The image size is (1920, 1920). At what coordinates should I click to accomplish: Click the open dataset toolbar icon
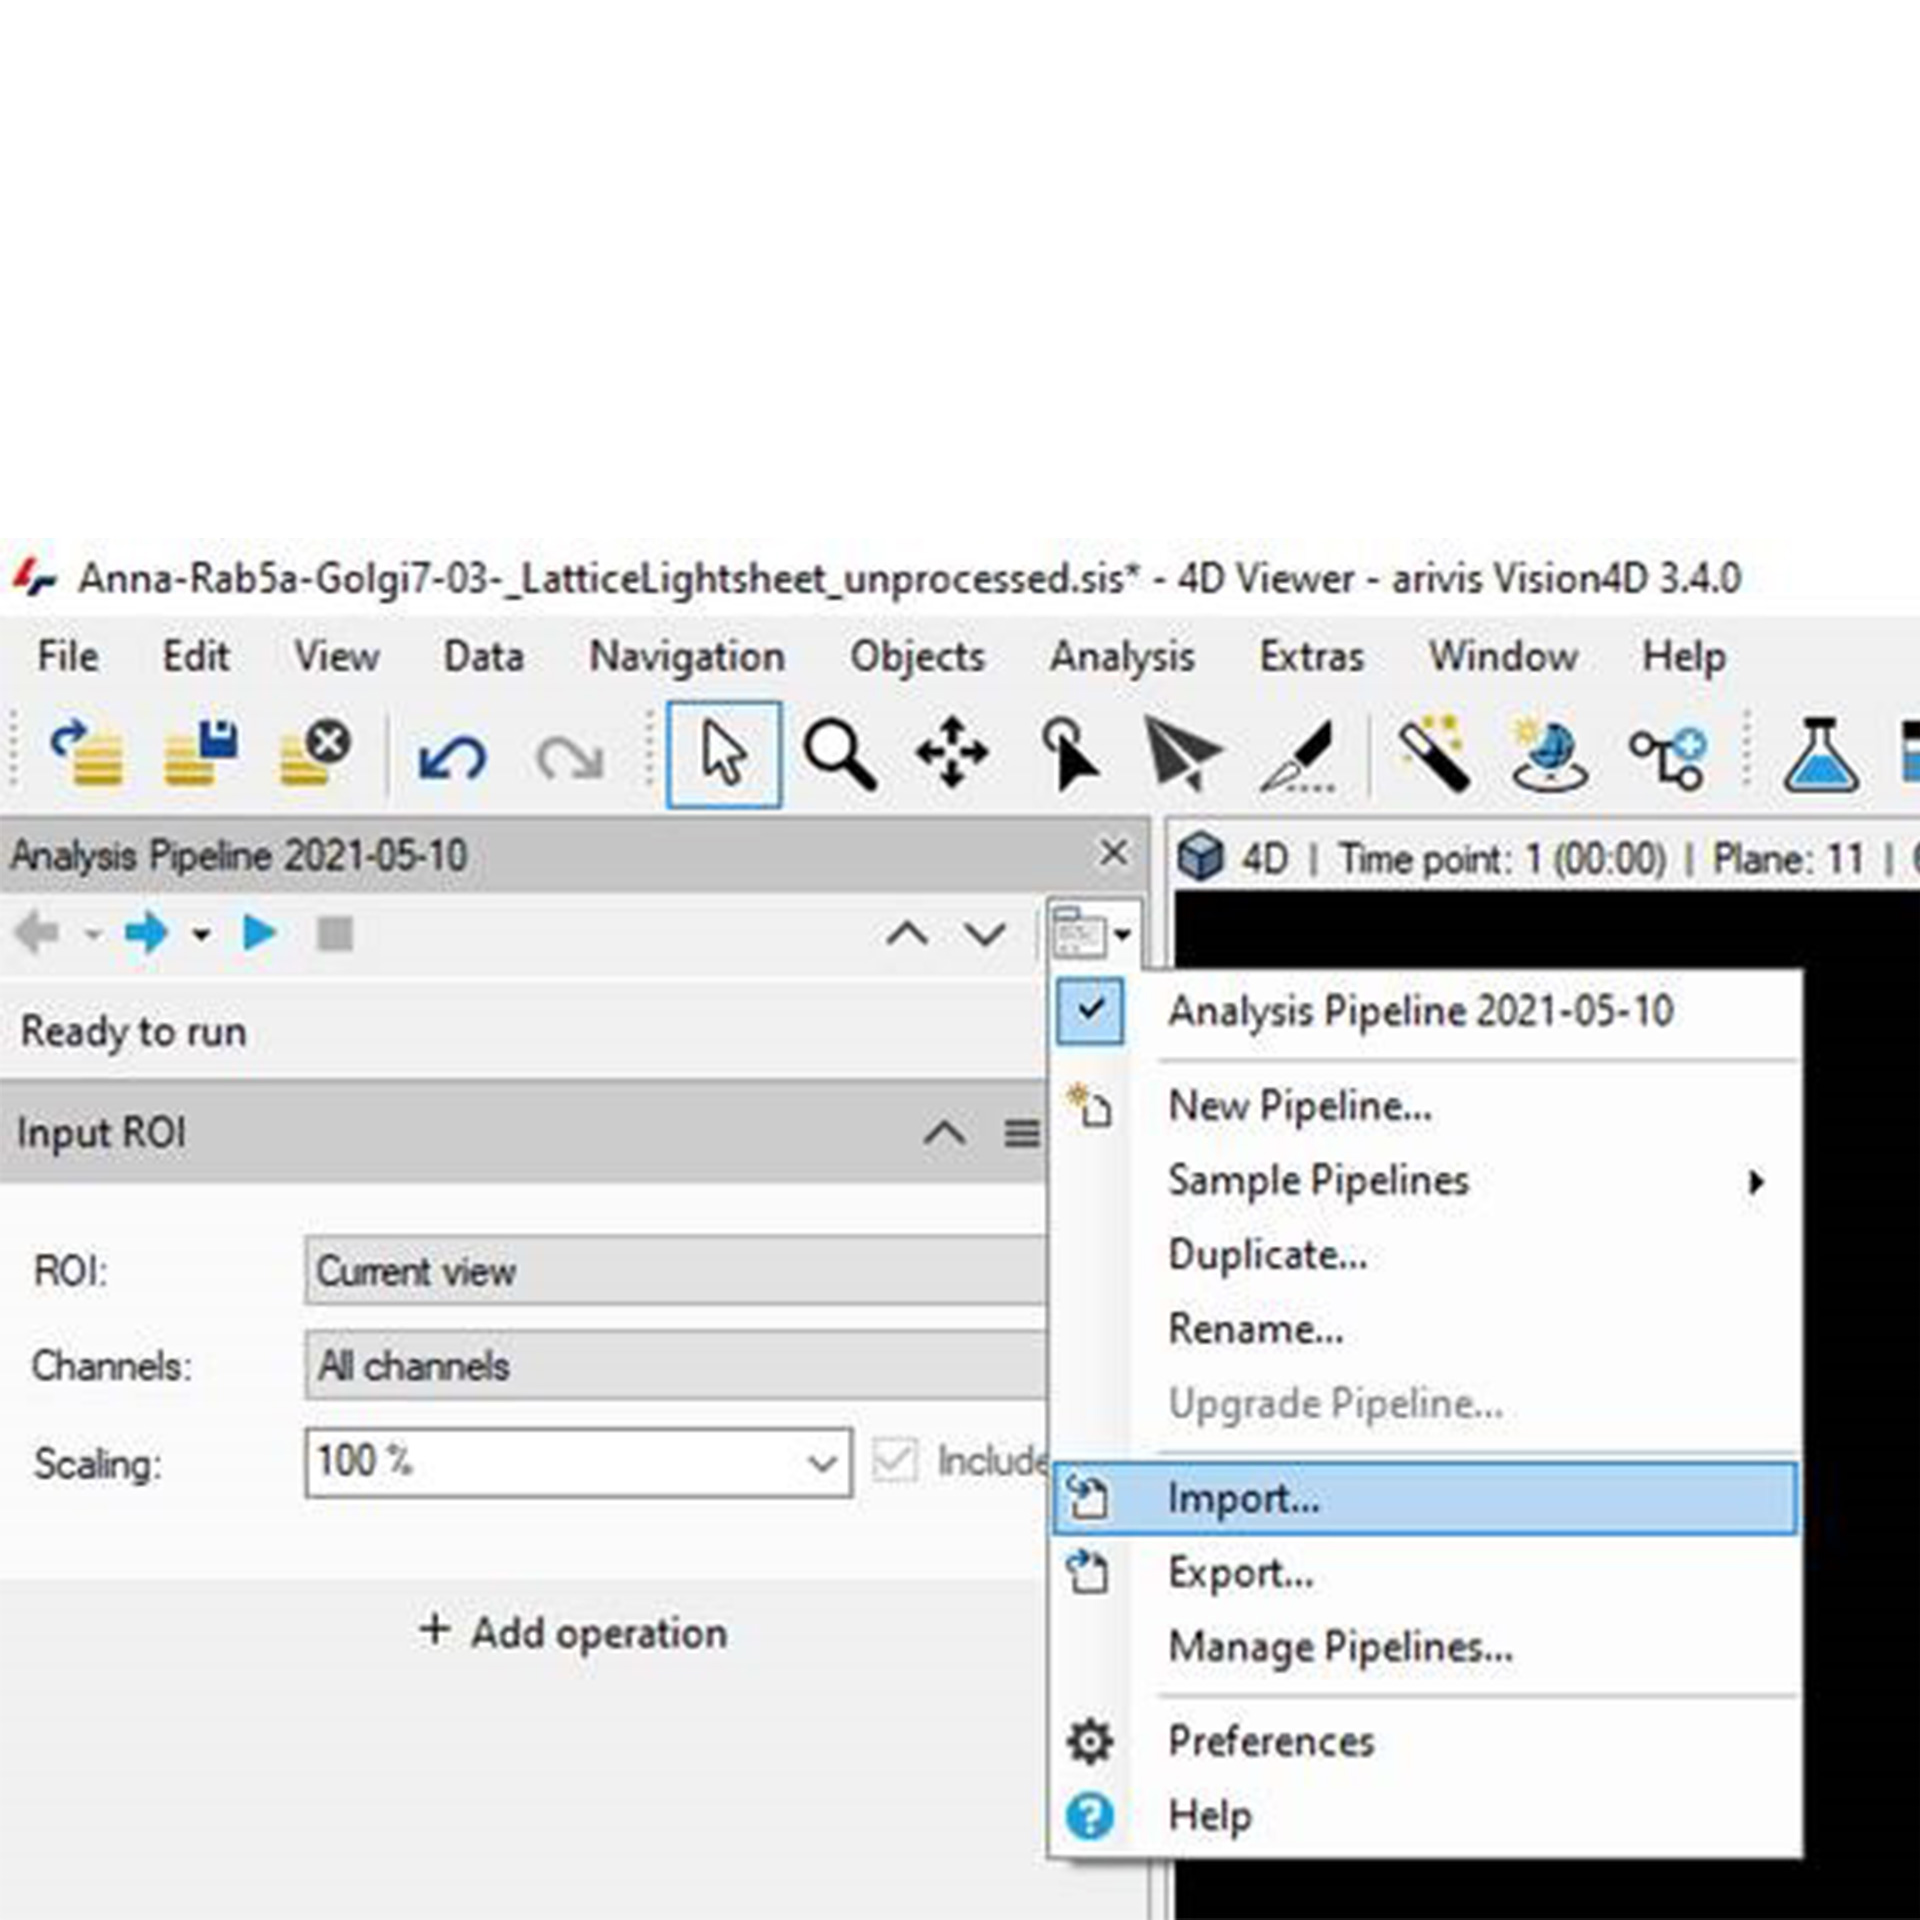87,753
